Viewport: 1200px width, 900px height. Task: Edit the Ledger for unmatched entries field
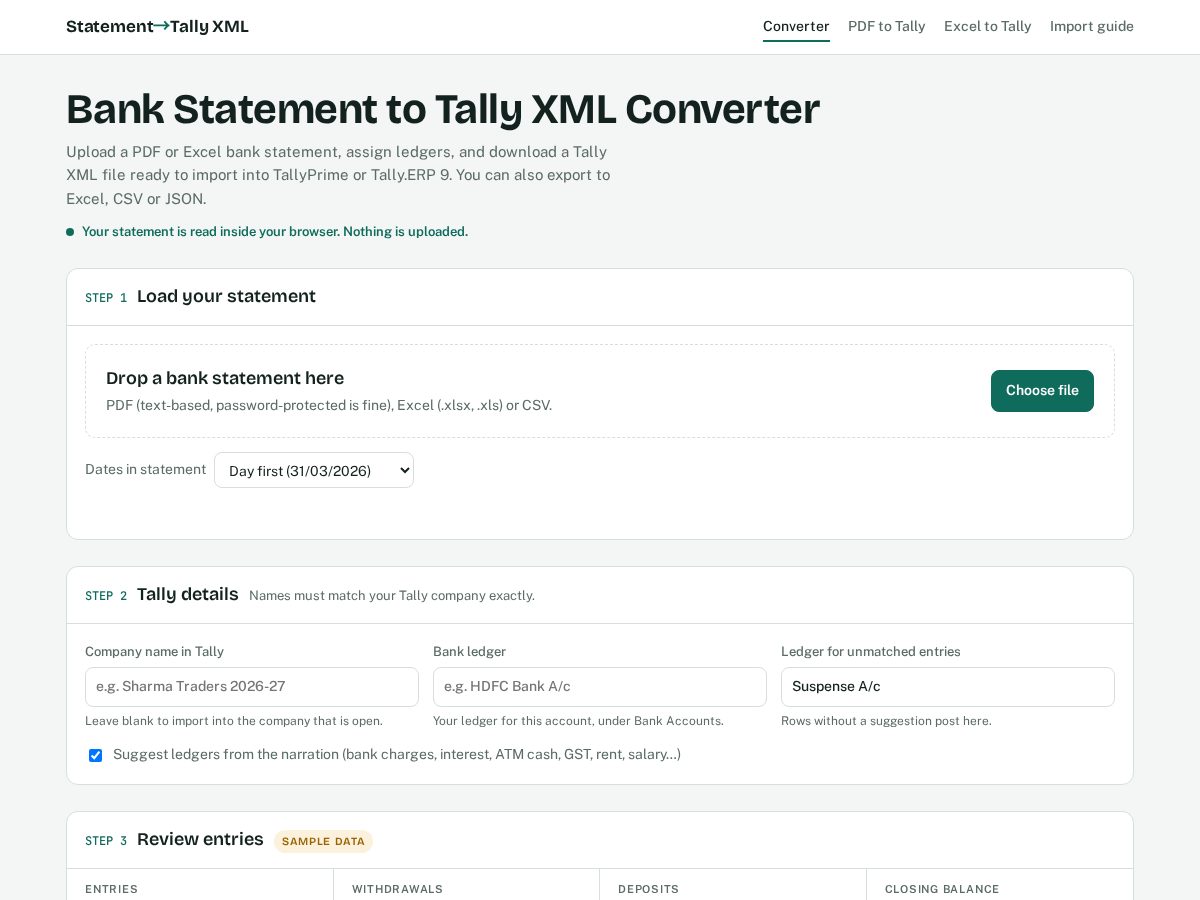(x=948, y=687)
